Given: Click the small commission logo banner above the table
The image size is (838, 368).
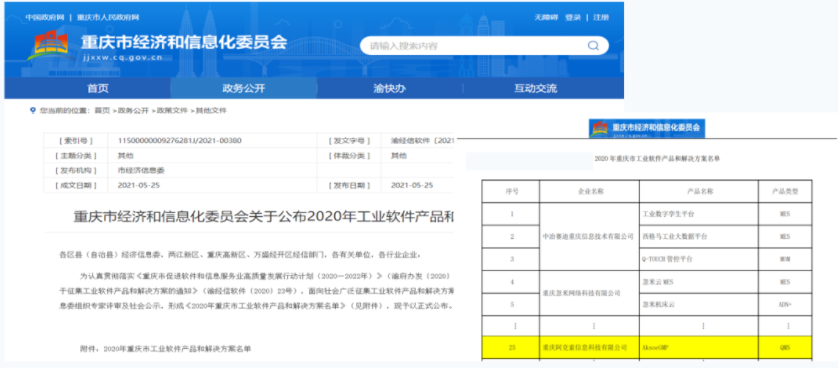Looking at the screenshot, I should tap(647, 128).
